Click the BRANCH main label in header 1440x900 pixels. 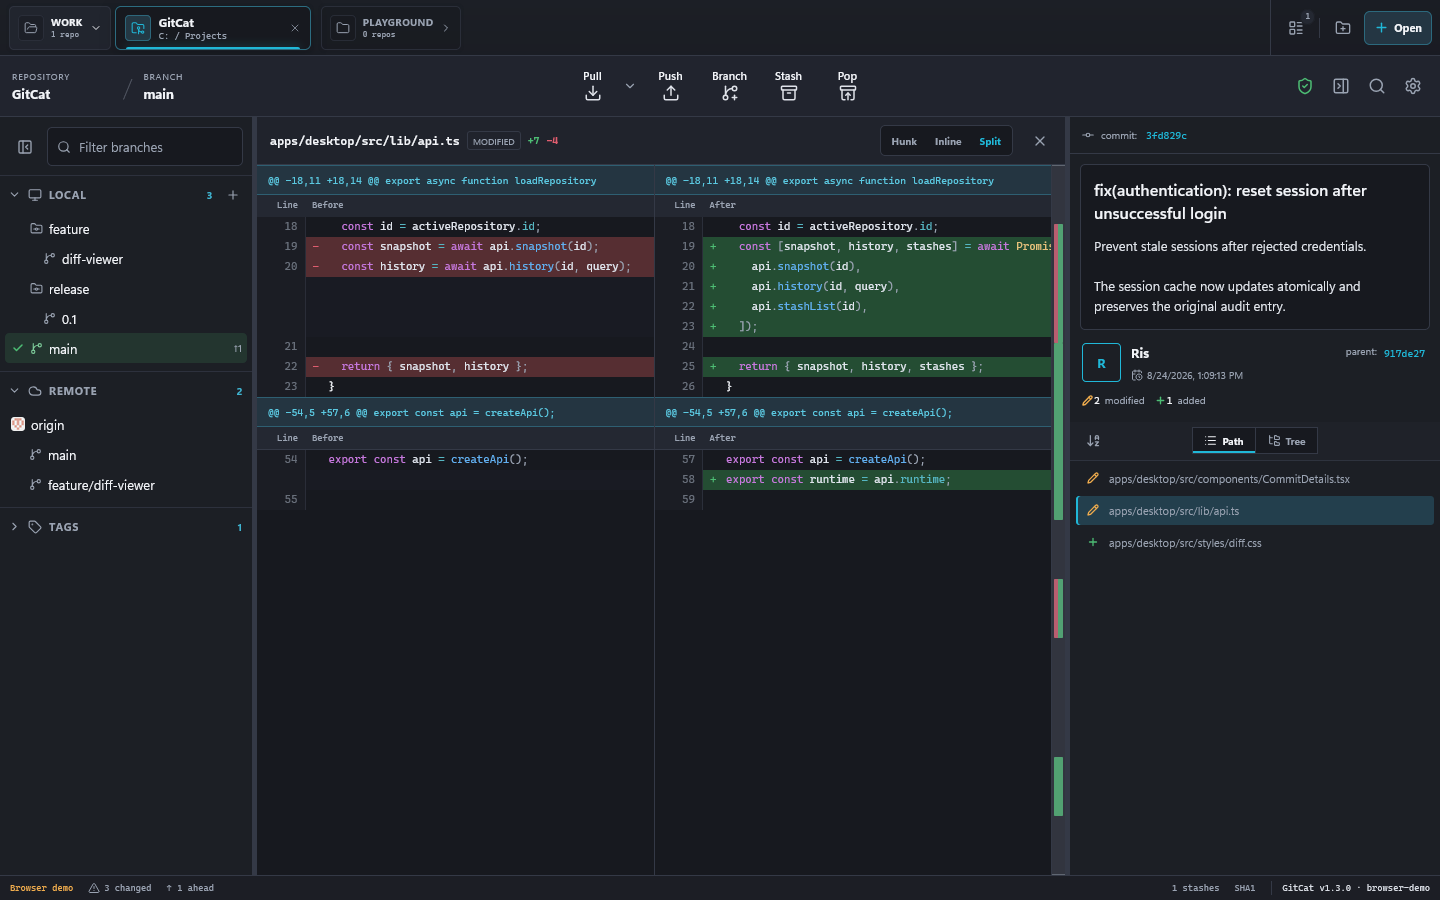tap(163, 86)
